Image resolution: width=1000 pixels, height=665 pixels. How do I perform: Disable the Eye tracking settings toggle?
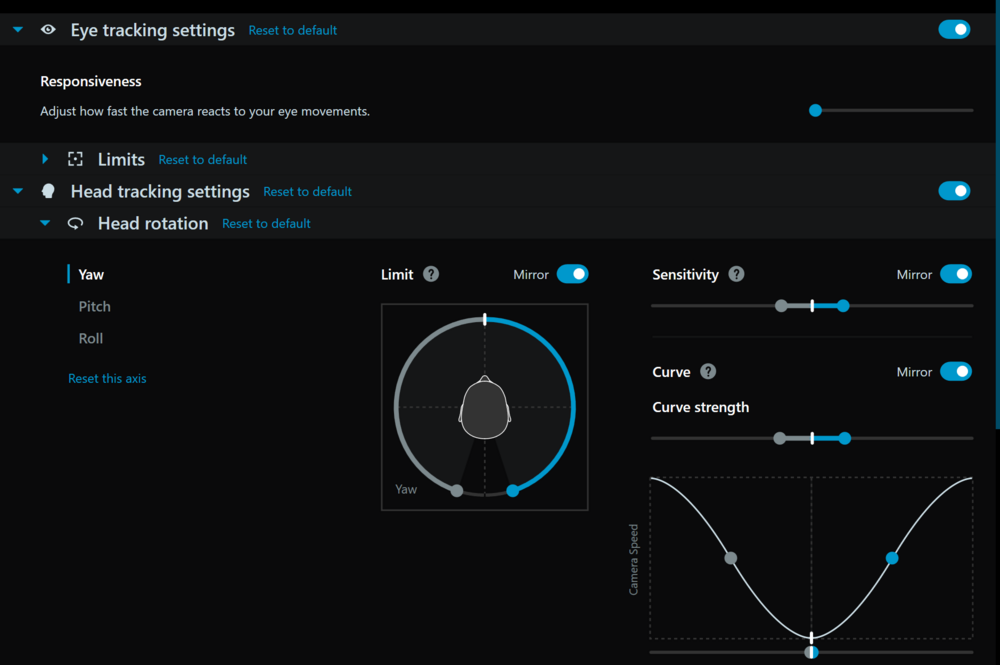(x=954, y=29)
